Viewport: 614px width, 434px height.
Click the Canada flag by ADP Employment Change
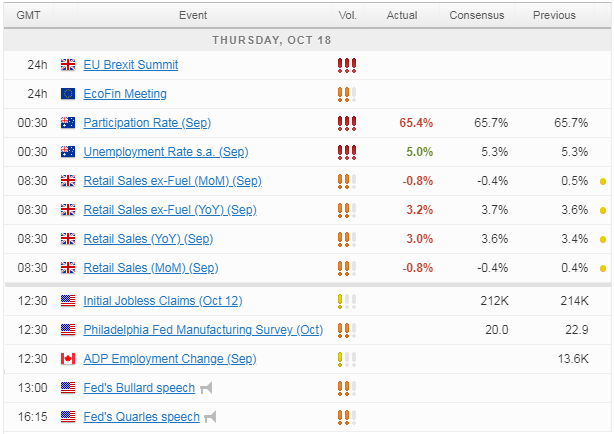[68, 358]
